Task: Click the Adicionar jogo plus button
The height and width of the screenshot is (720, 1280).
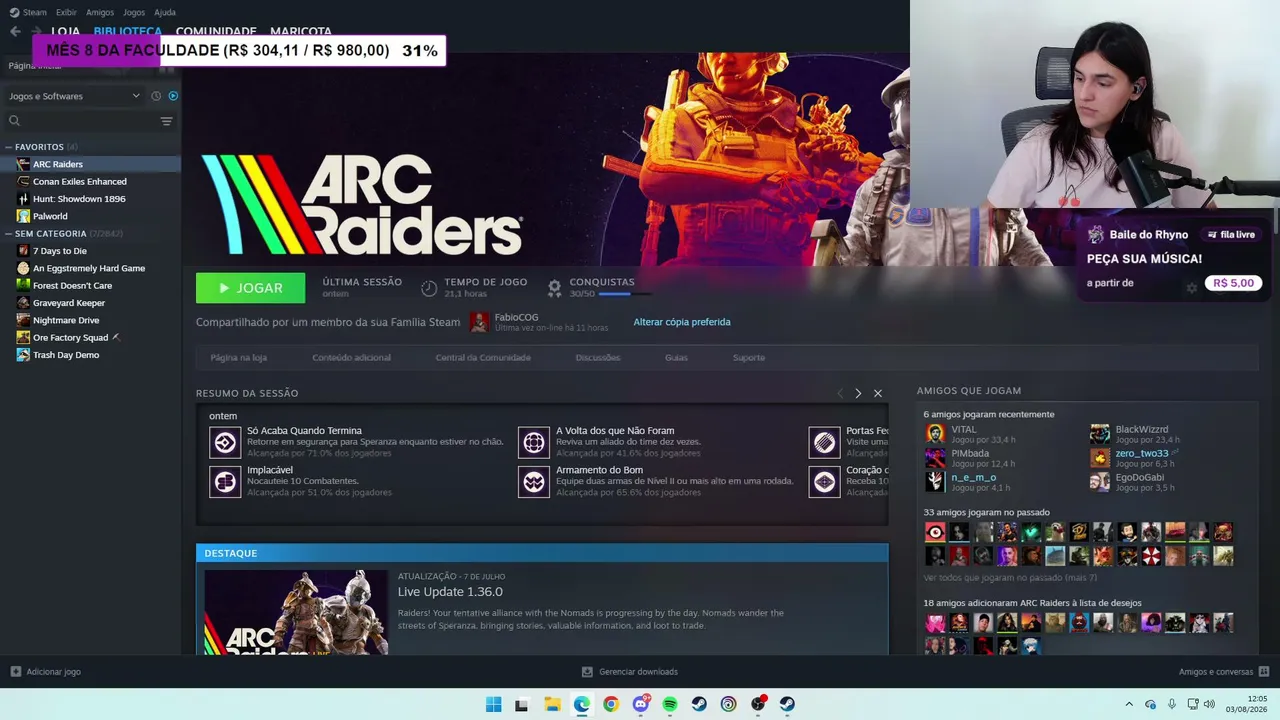Action: point(15,672)
